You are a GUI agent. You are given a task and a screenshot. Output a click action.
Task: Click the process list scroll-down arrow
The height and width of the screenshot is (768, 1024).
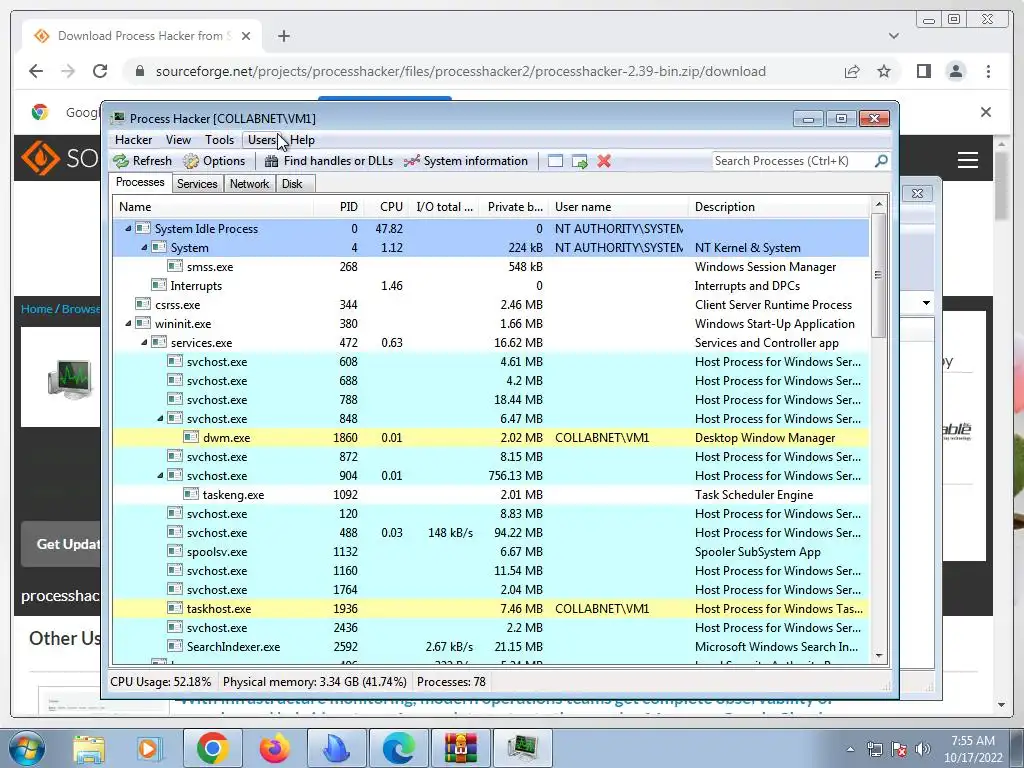click(x=878, y=655)
